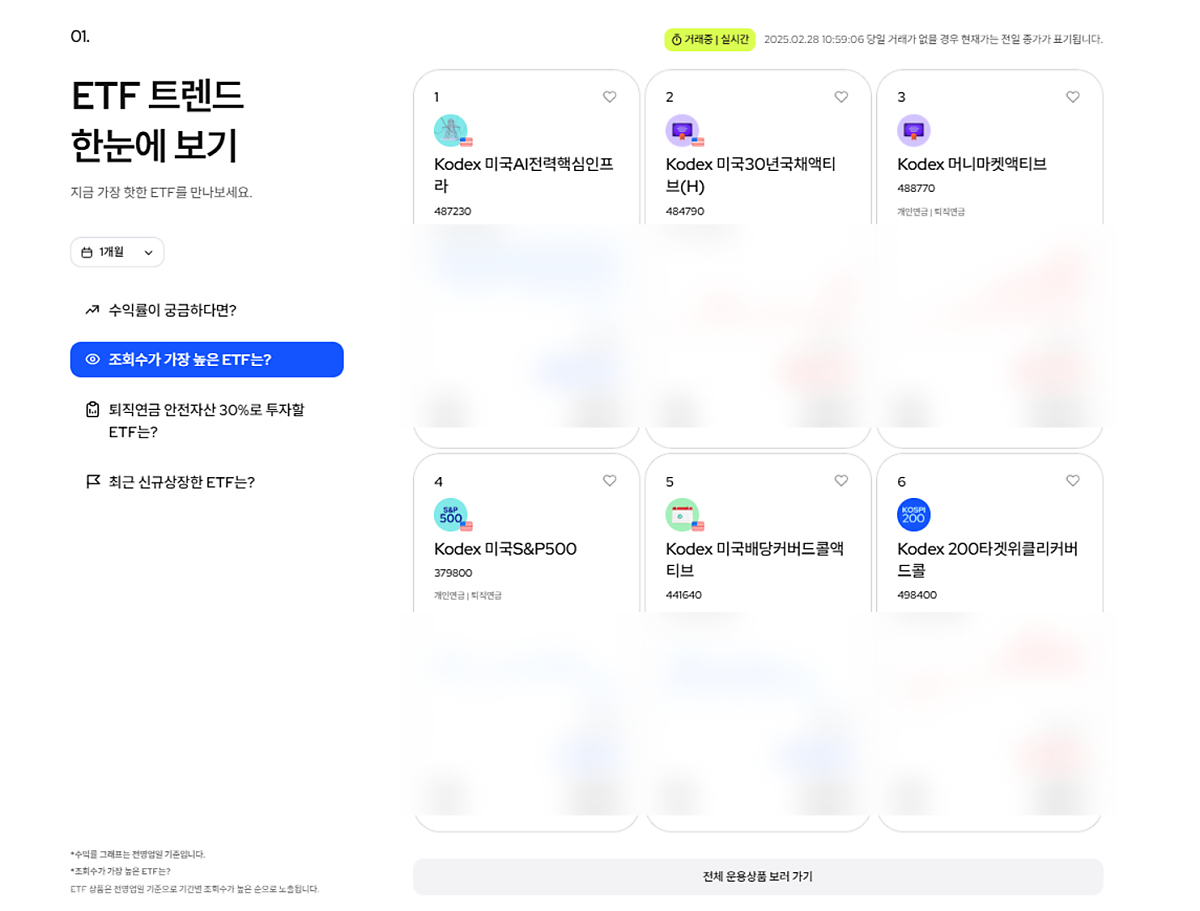Screen dimensions: 1200x911
Task: Open the 1개월 period dropdown
Action: point(117,252)
